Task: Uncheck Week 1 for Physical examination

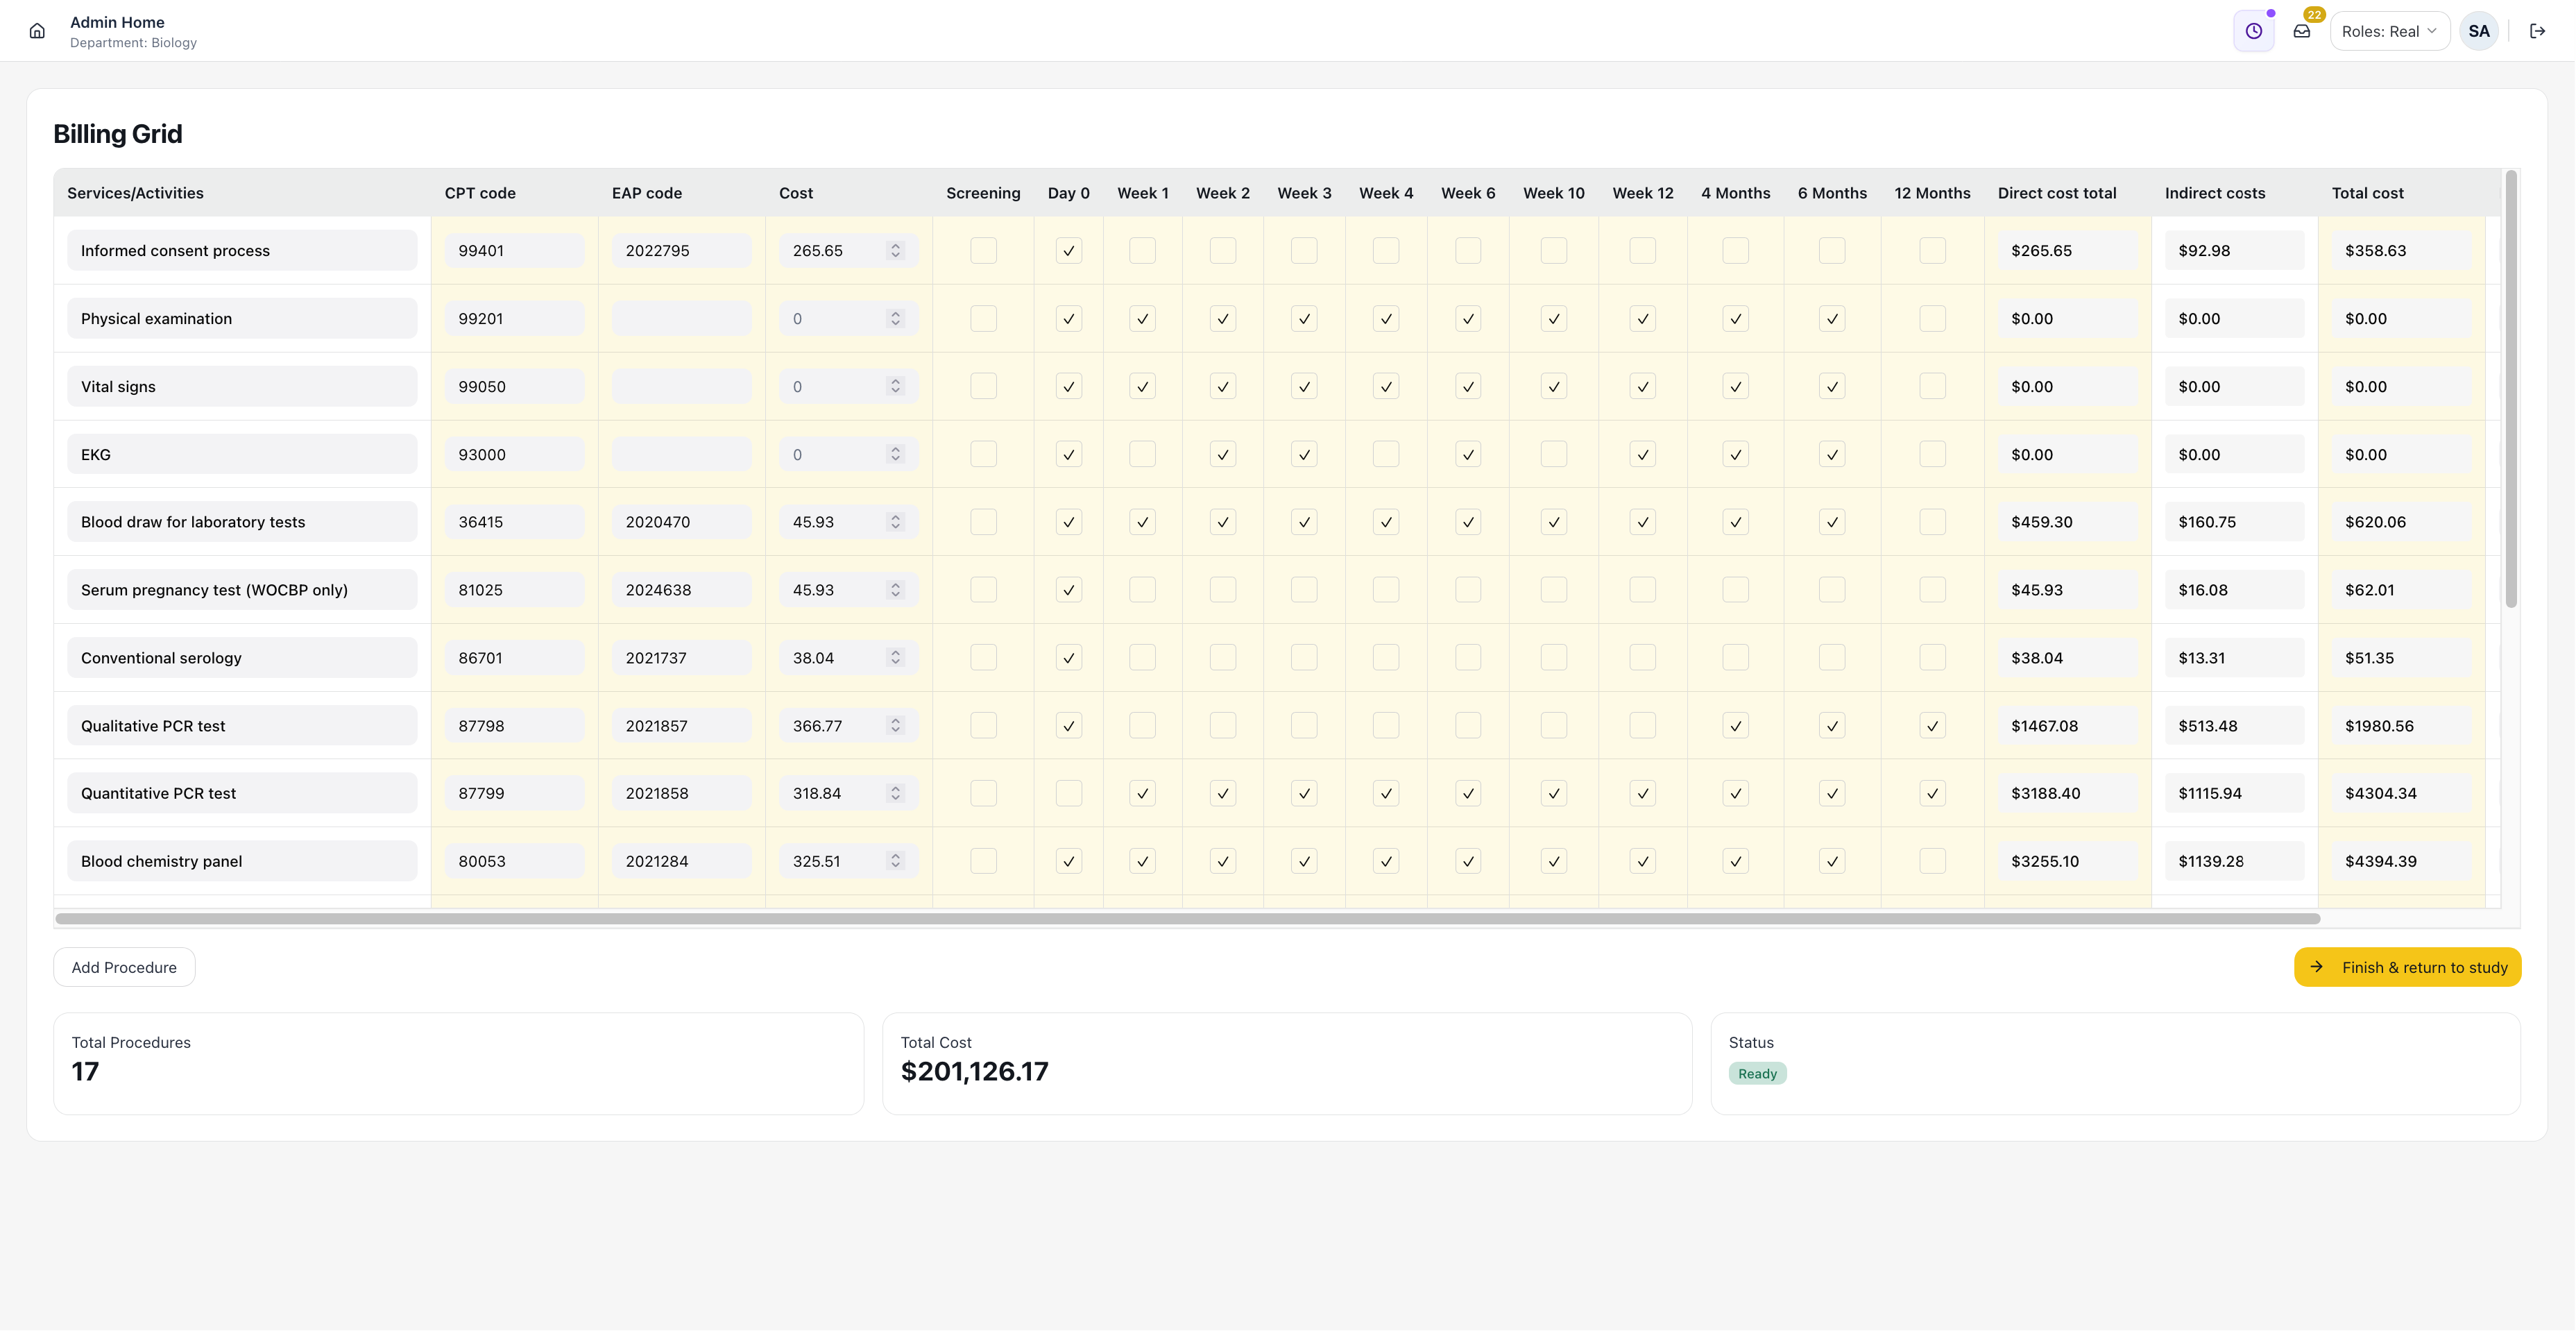Action: tap(1142, 319)
